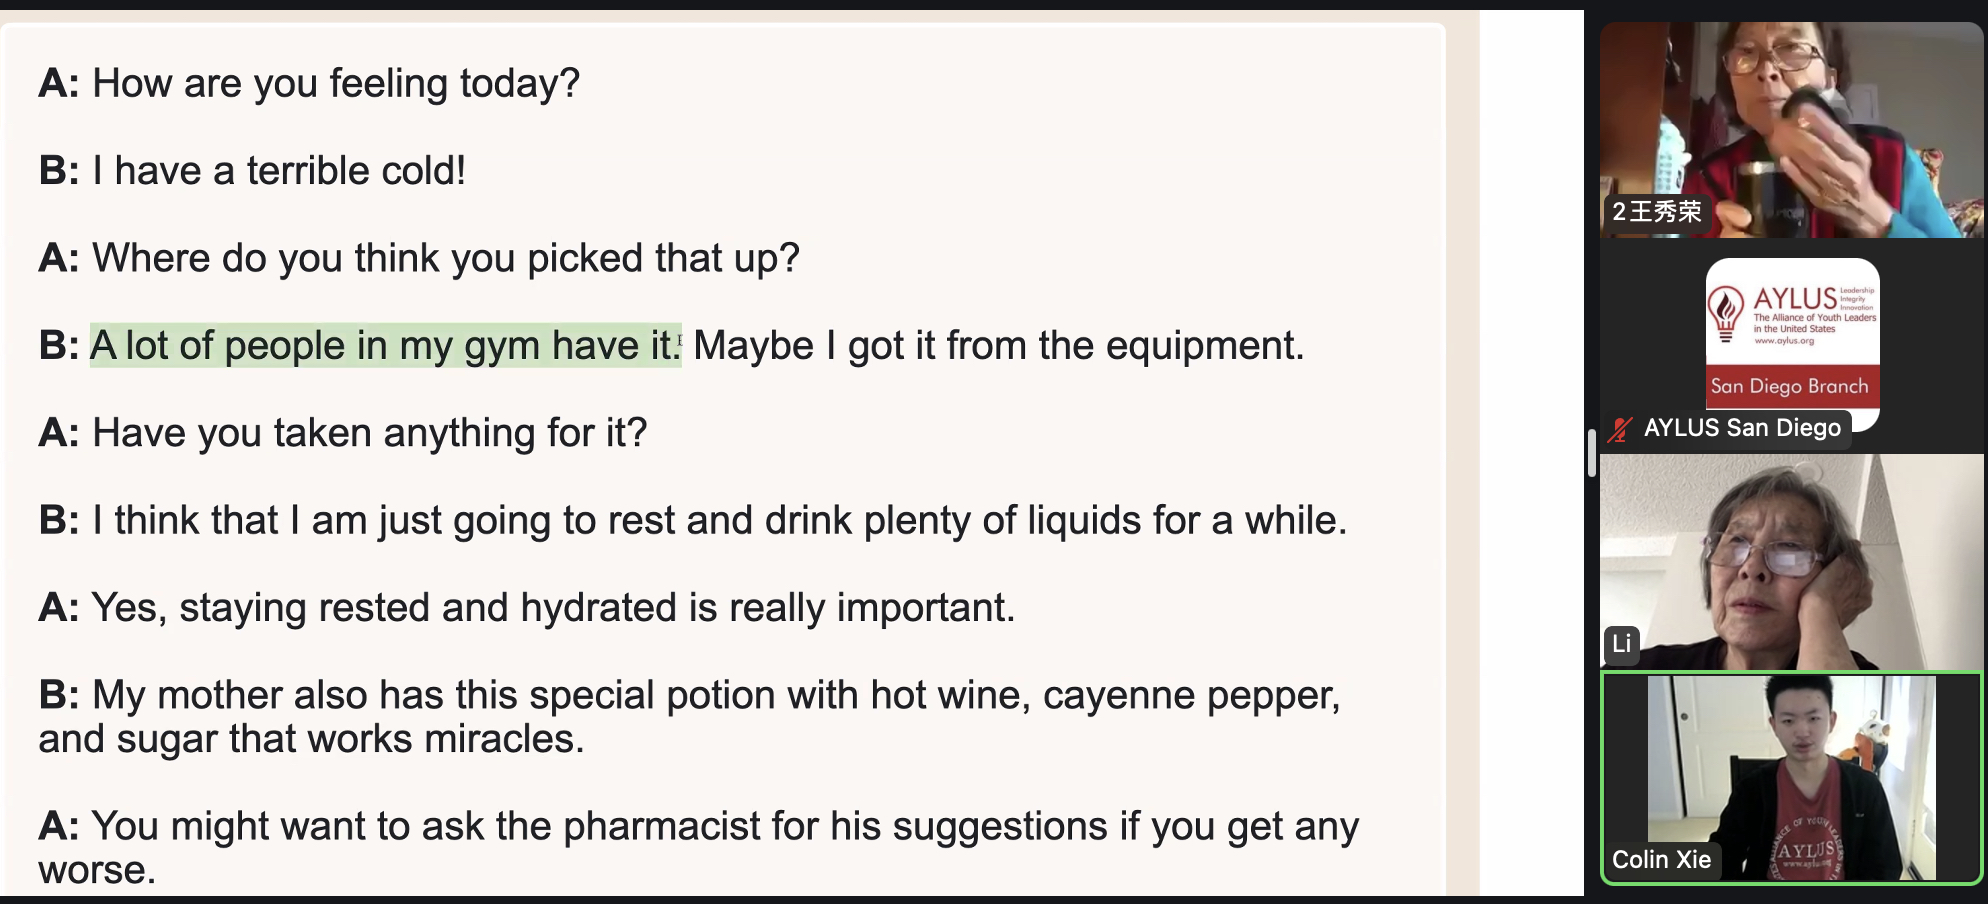Select the 2王秀荣 participant video thumbnail
Screen dimensions: 1988x904
coord(1791,129)
